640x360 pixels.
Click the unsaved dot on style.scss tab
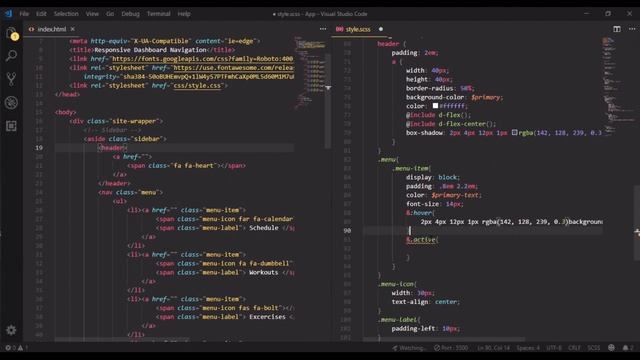click(381, 29)
